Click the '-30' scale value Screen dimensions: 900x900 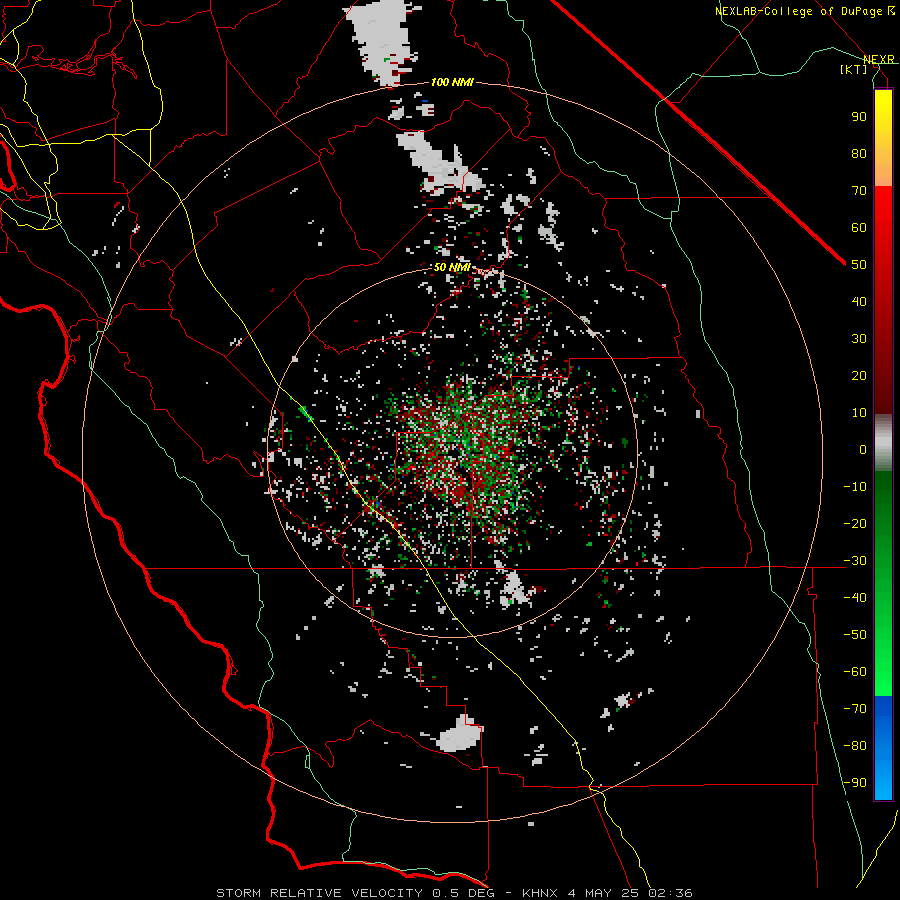pos(855,561)
